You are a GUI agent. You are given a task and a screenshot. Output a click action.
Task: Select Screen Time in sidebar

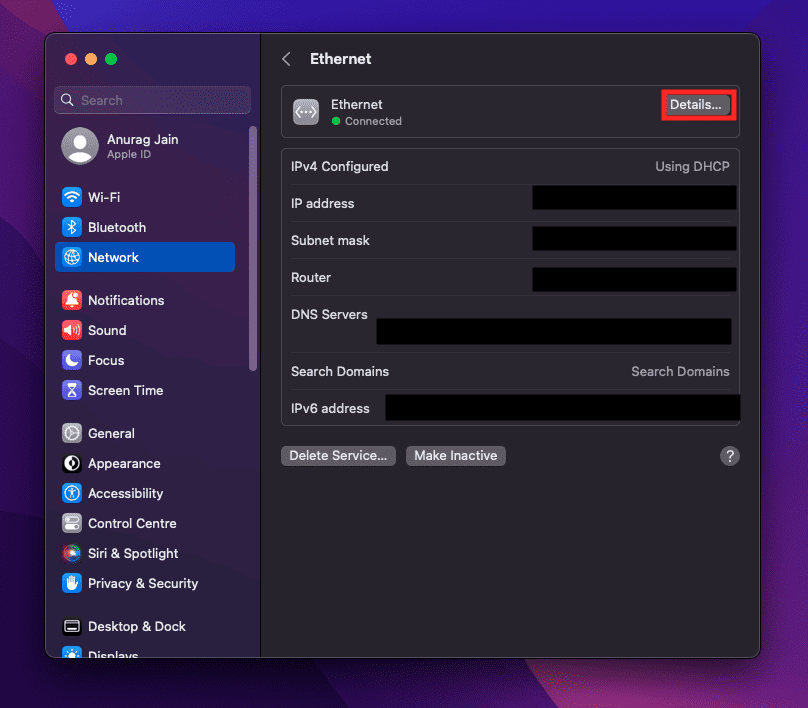click(145, 391)
